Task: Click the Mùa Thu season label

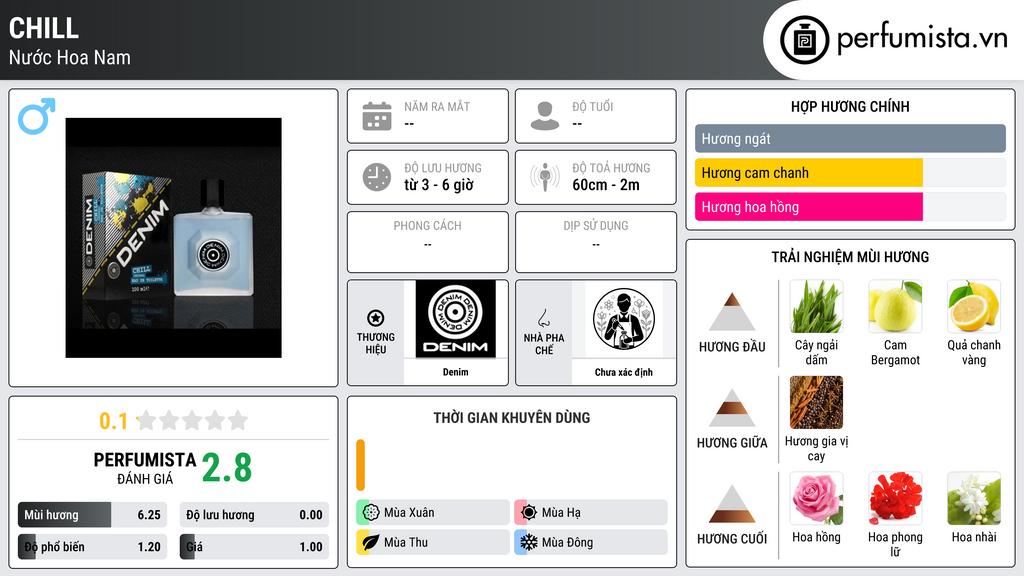Action: [406, 542]
